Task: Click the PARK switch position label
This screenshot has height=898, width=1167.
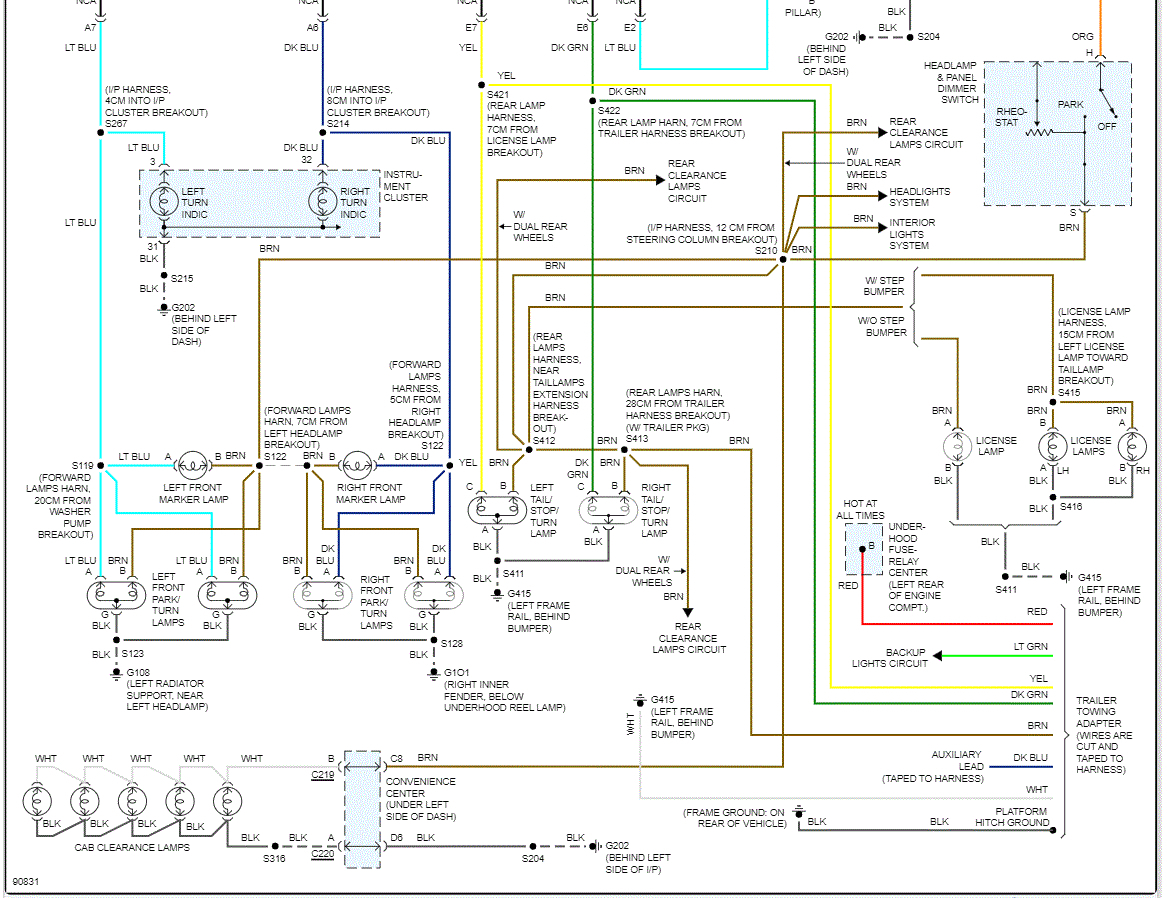Action: tap(1070, 104)
